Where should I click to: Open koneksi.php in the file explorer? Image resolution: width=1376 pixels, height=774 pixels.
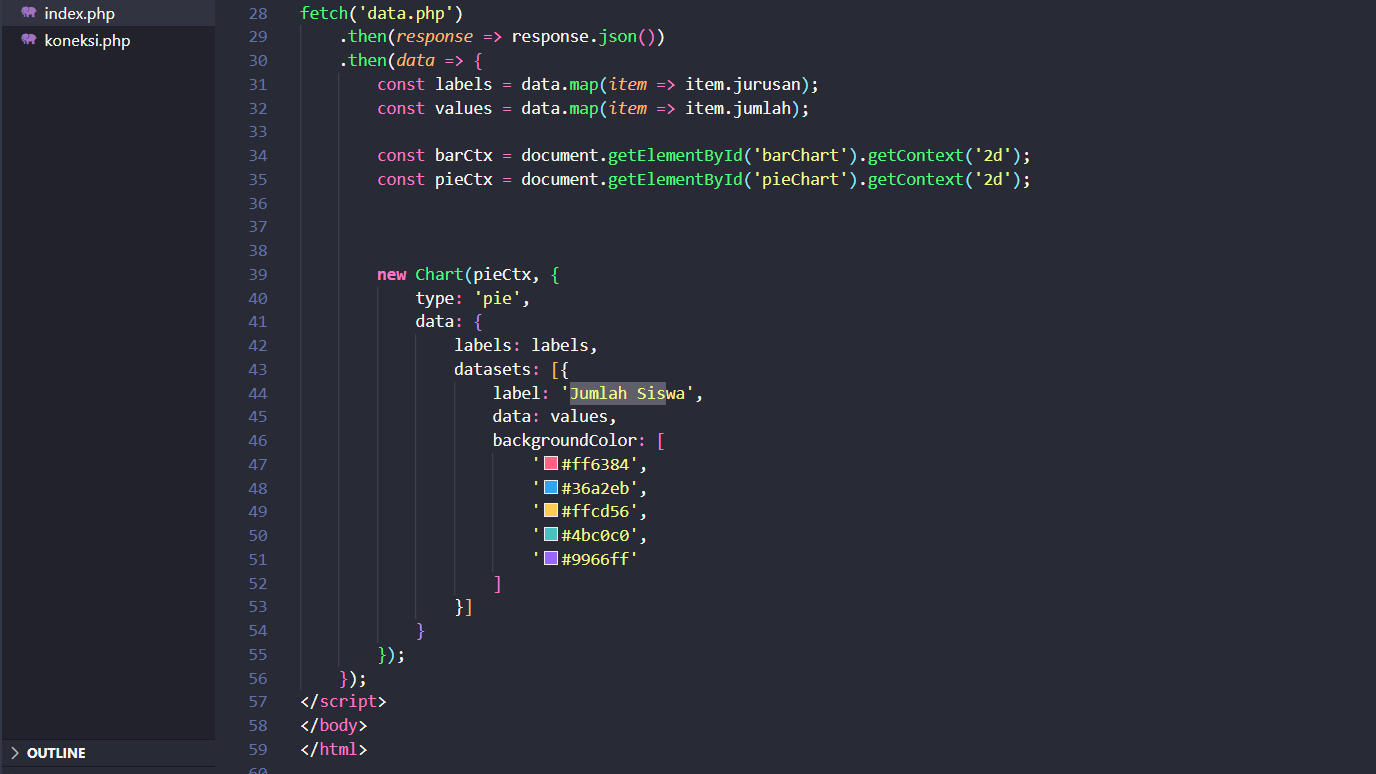[x=87, y=41]
